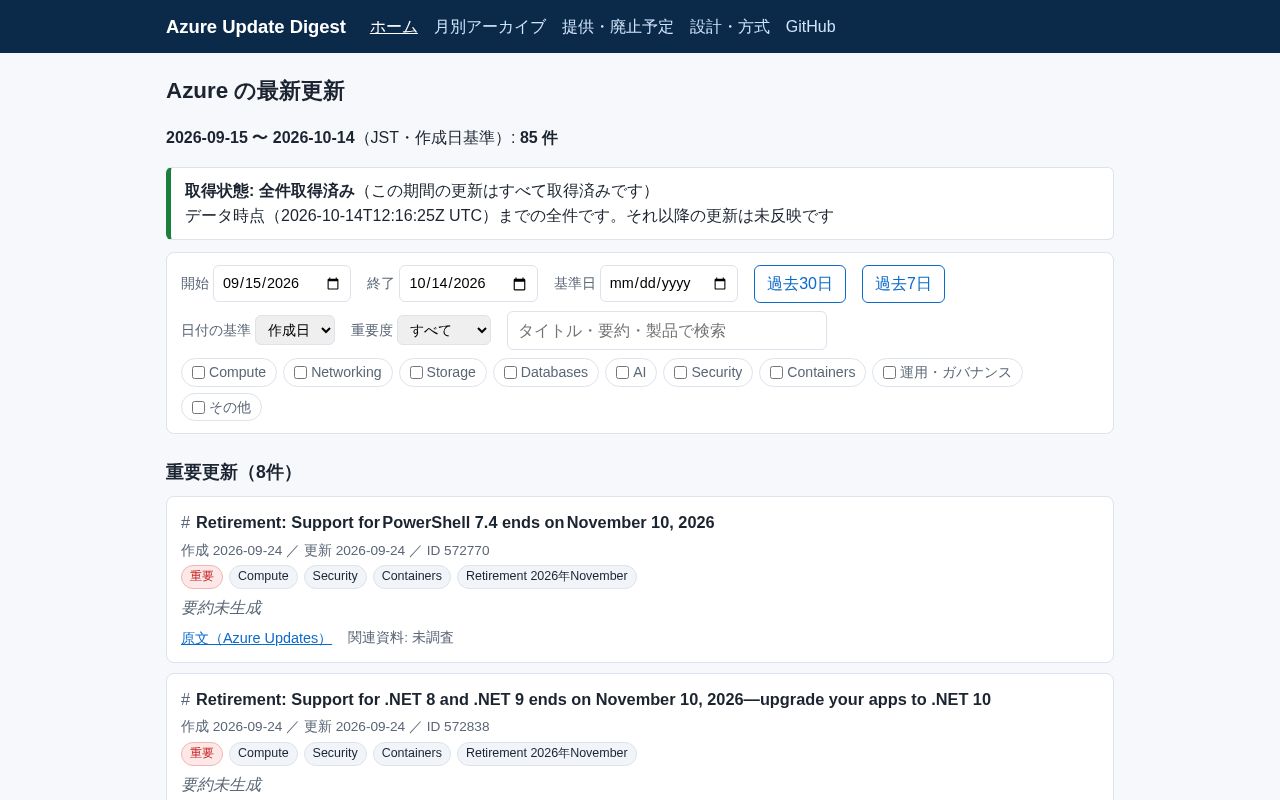Screen dimensions: 1280x800
Task: Click the 重要更新（8件） section heading
Action: click(x=234, y=473)
